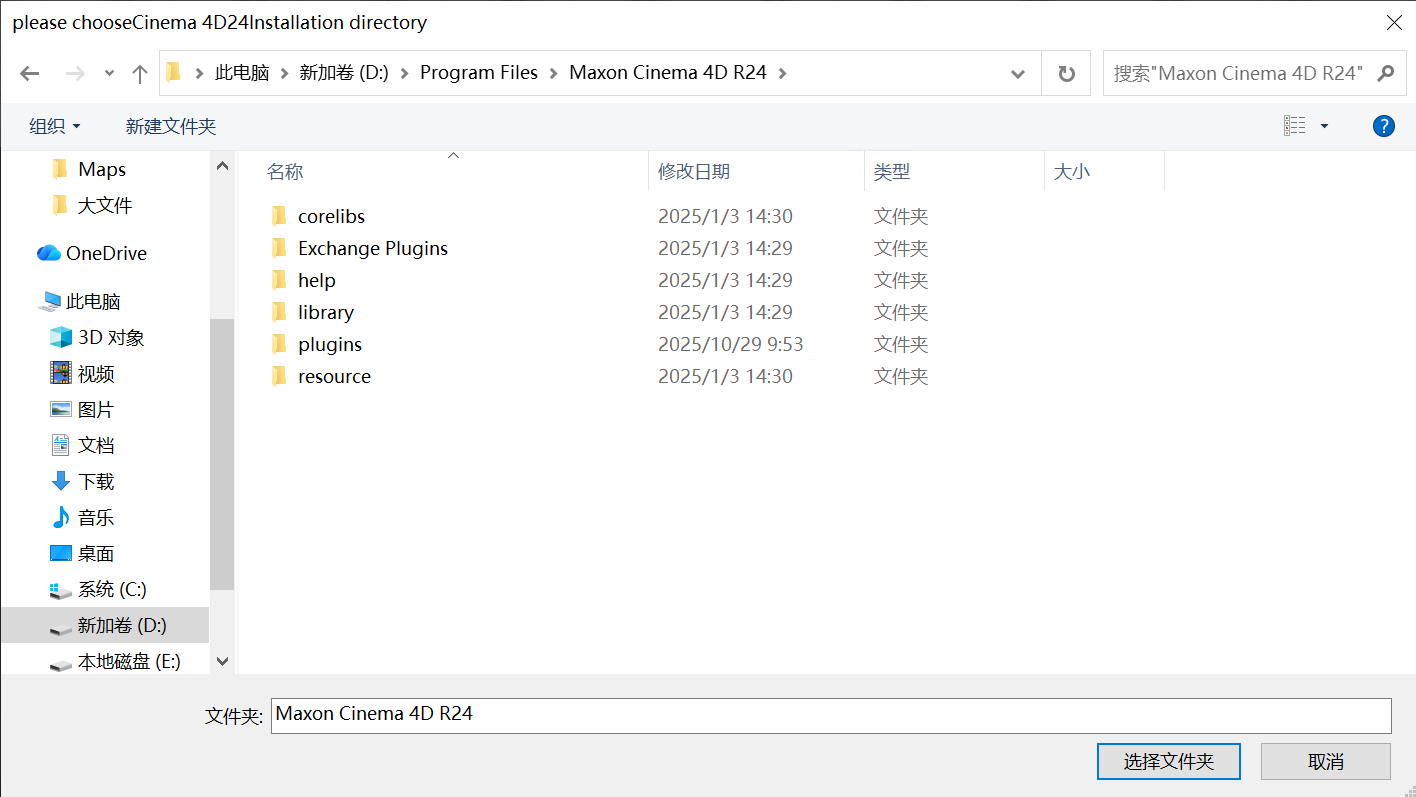Open the view options dropdown arrow
The height and width of the screenshot is (797, 1416).
[x=1325, y=126]
